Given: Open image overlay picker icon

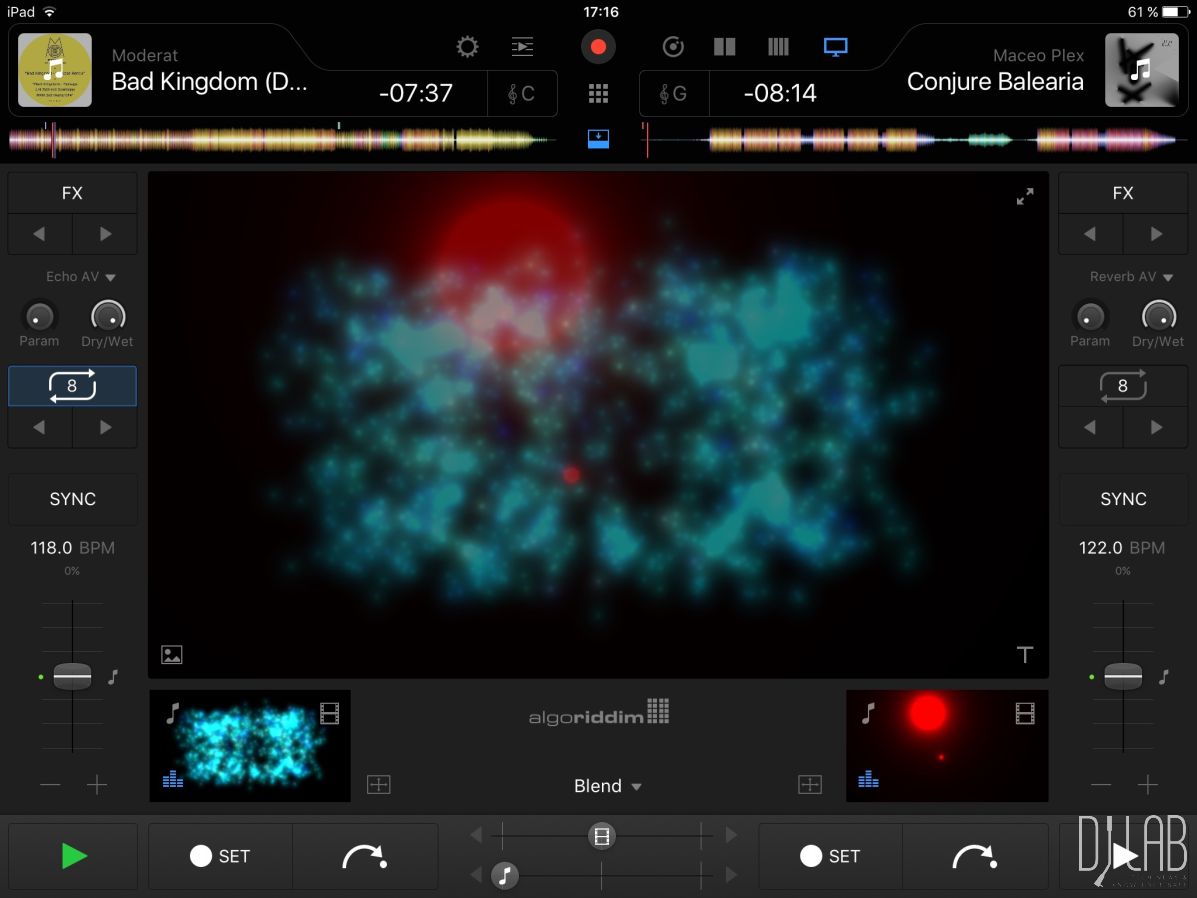Looking at the screenshot, I should click(x=172, y=655).
